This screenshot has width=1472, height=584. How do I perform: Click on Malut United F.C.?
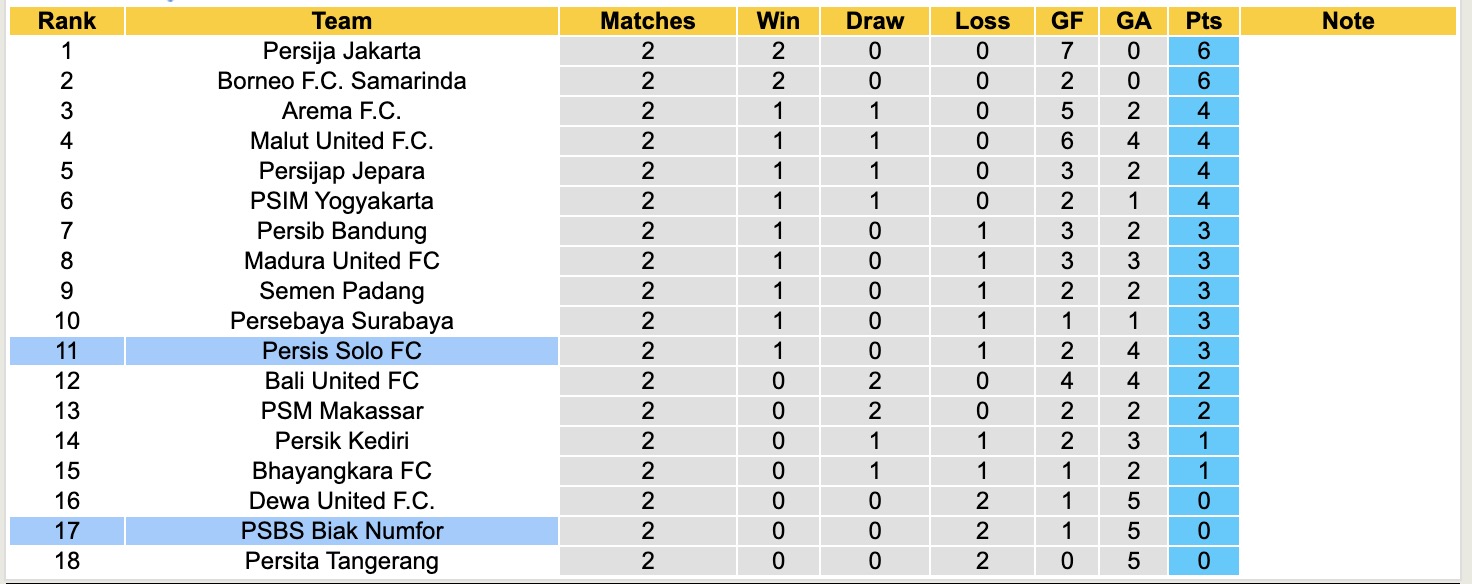pos(342,141)
